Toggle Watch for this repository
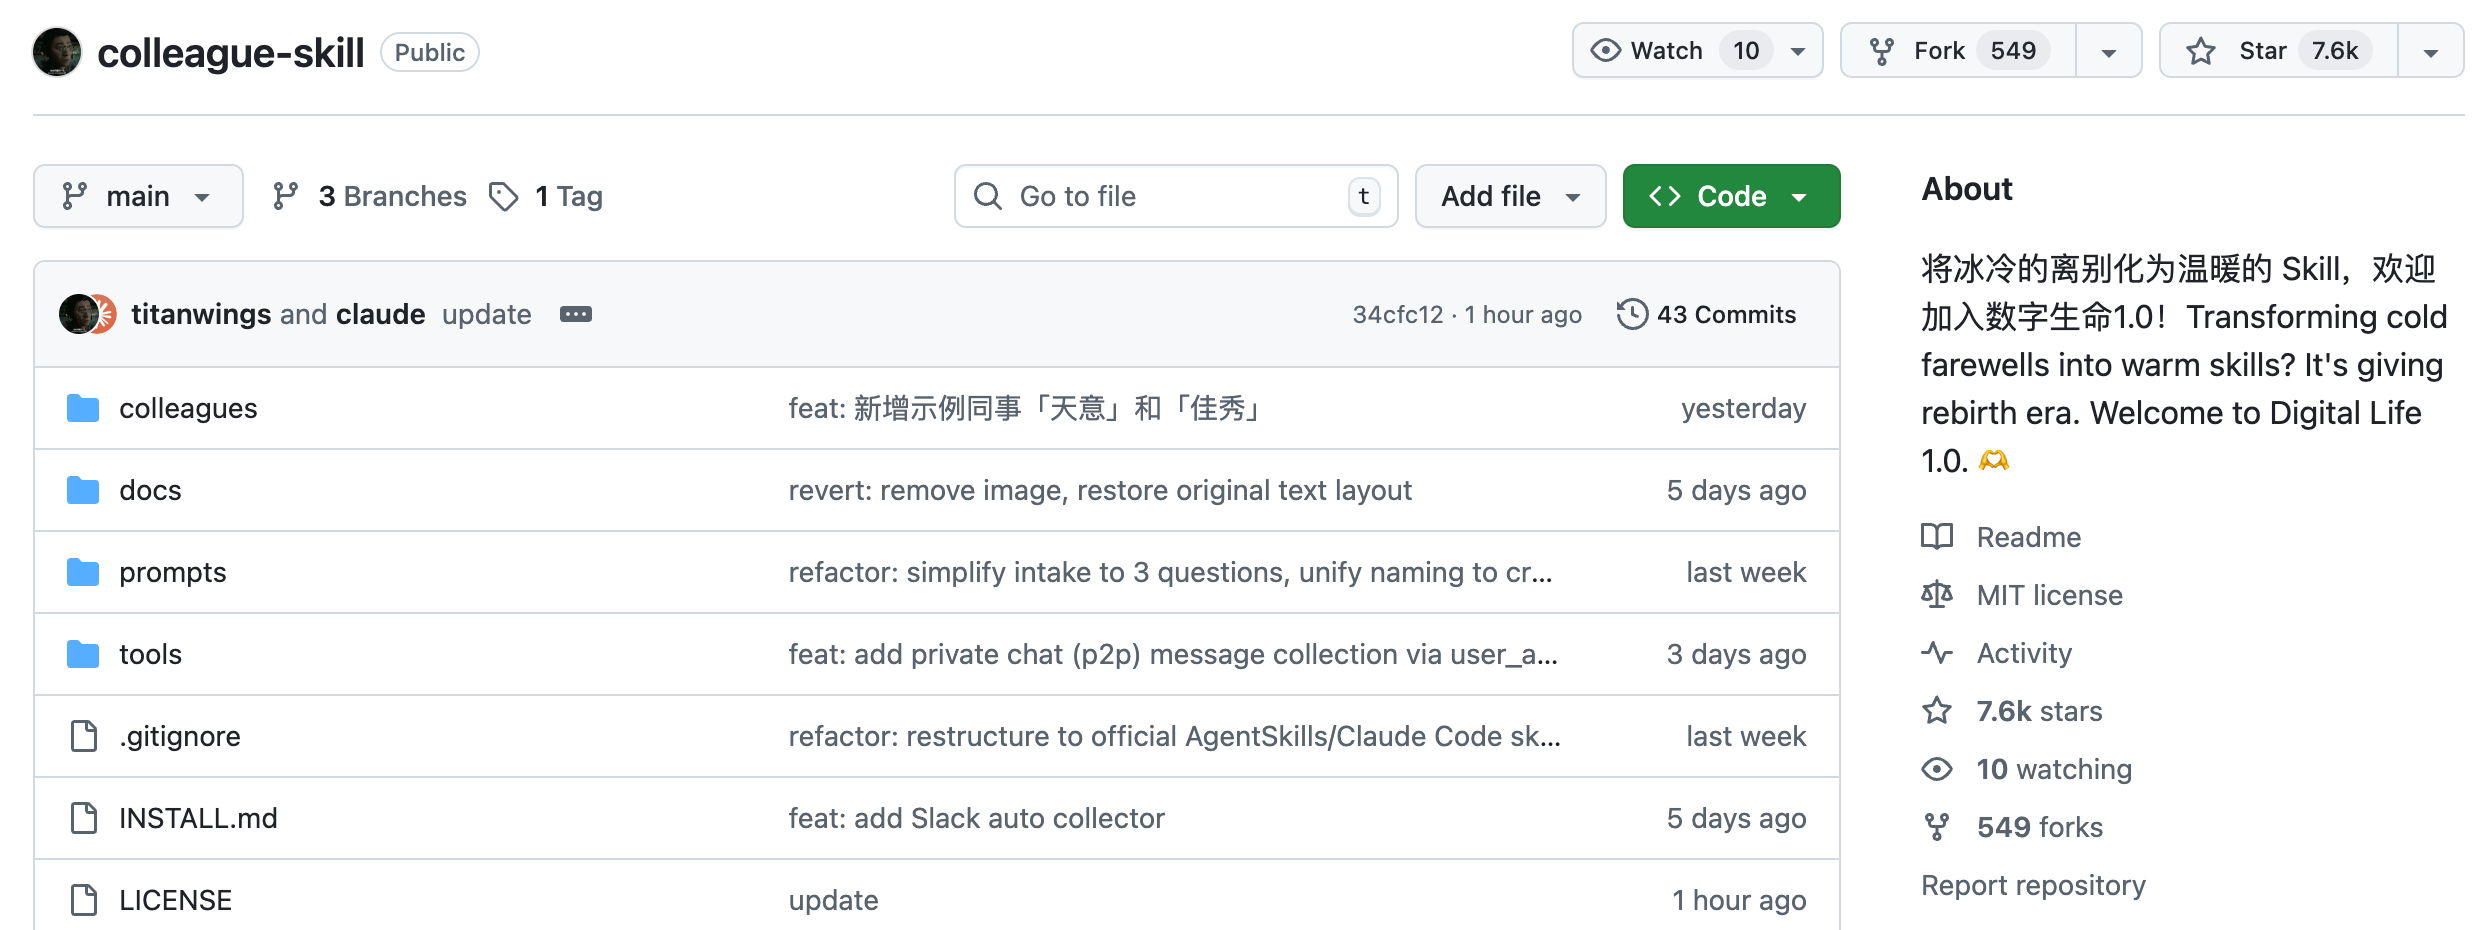The height and width of the screenshot is (930, 2482). 1665,51
